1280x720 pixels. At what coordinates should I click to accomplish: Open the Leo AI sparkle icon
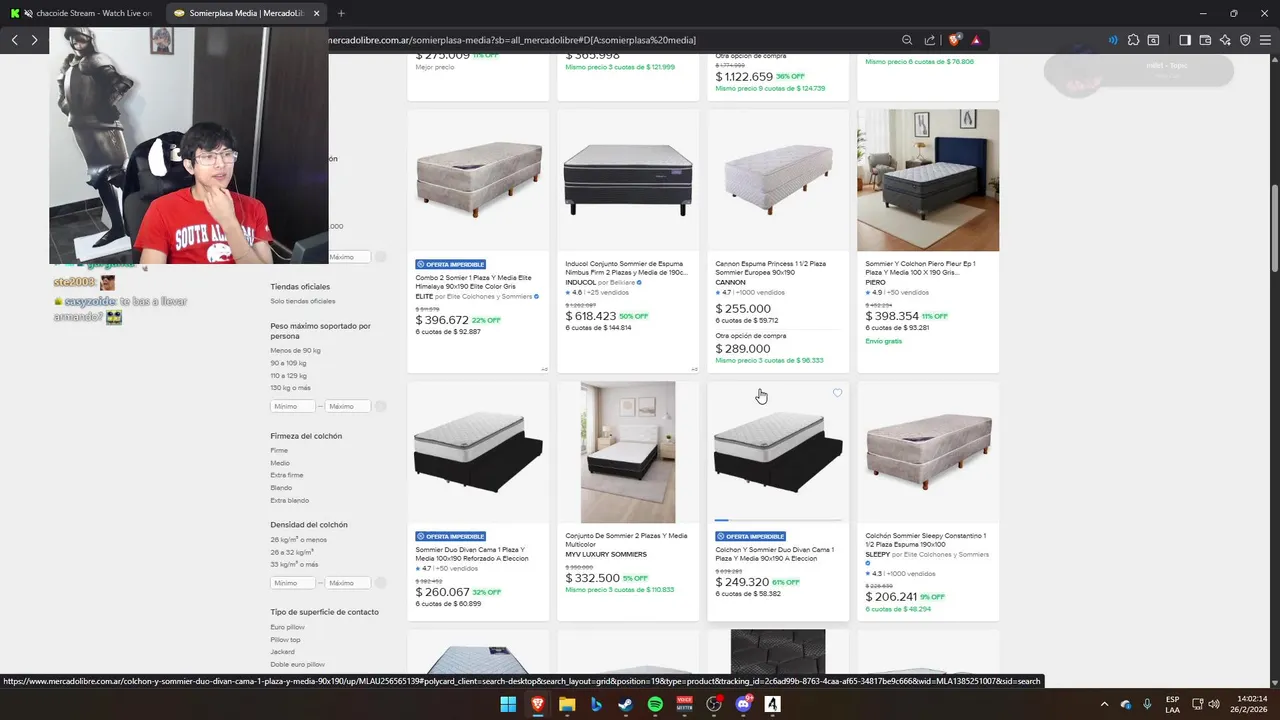pyautogui.click(x=1225, y=40)
